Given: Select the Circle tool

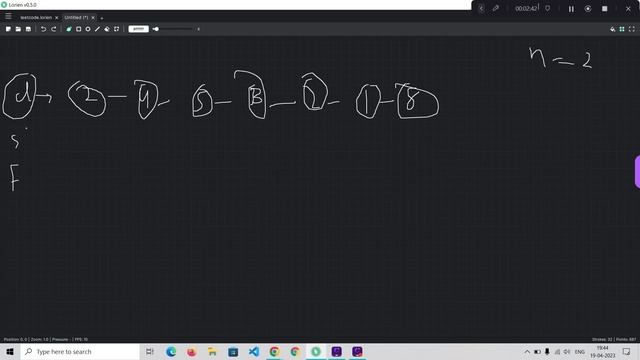Looking at the screenshot, I should (x=88, y=29).
